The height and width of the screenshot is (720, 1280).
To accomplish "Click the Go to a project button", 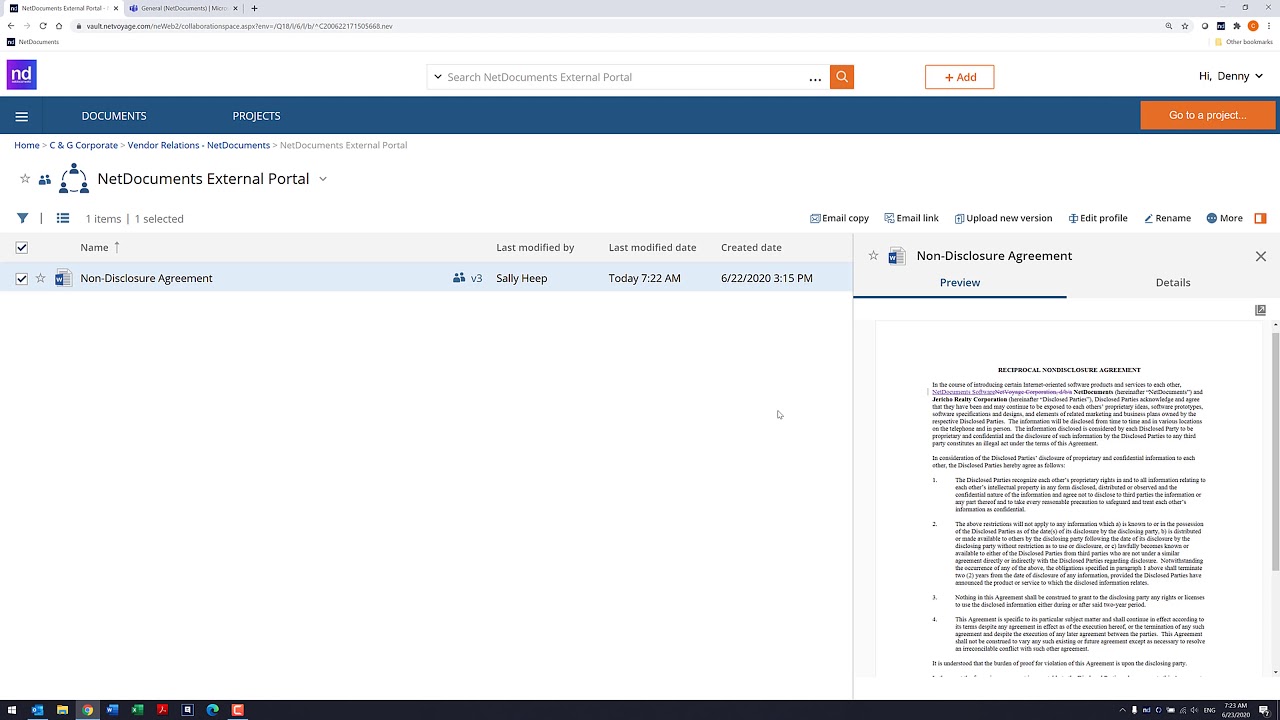I will coord(1207,115).
